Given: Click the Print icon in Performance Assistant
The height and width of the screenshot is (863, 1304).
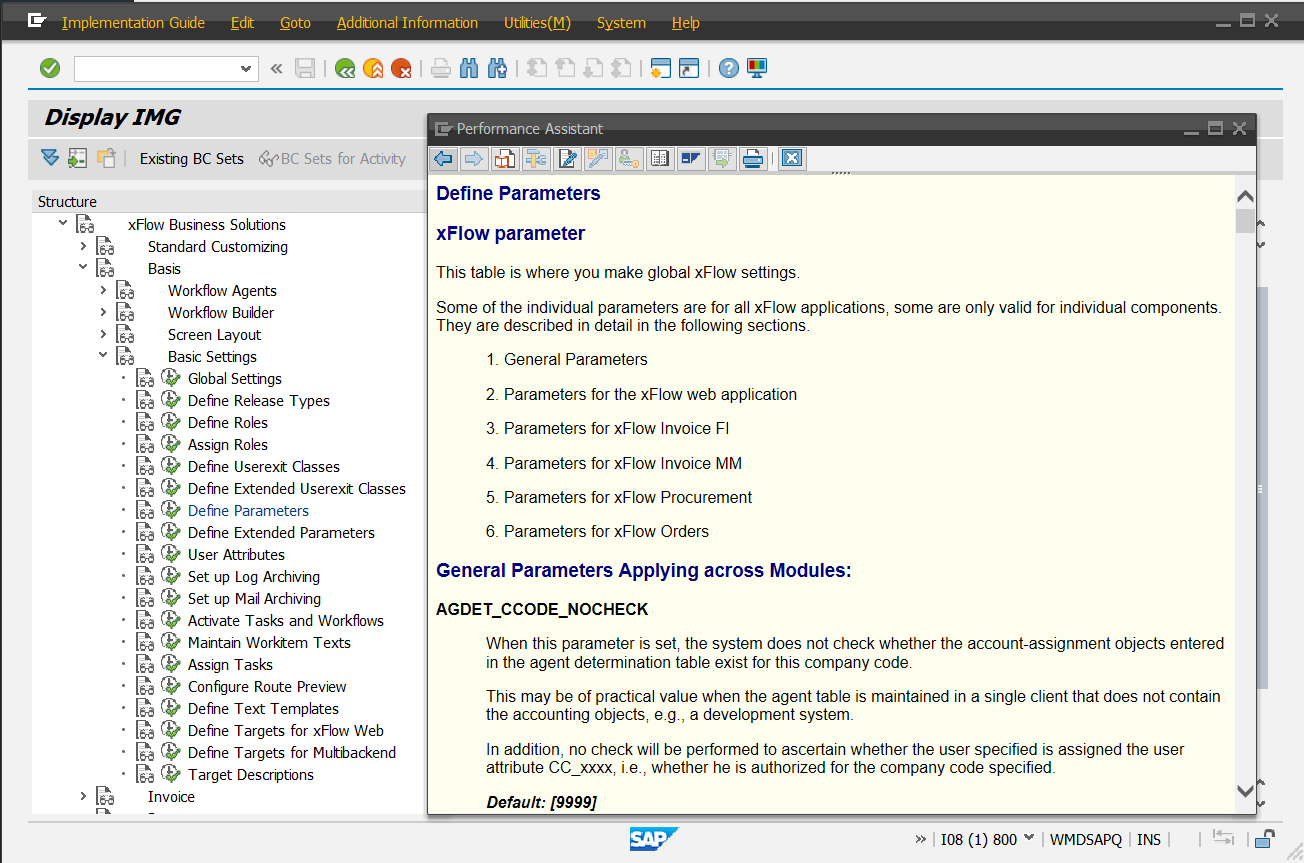Looking at the screenshot, I should tap(753, 158).
